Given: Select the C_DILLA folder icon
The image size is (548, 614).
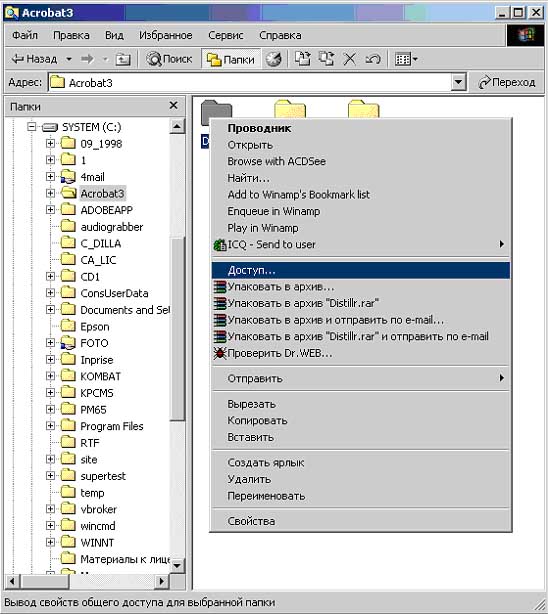Looking at the screenshot, I should (x=68, y=243).
